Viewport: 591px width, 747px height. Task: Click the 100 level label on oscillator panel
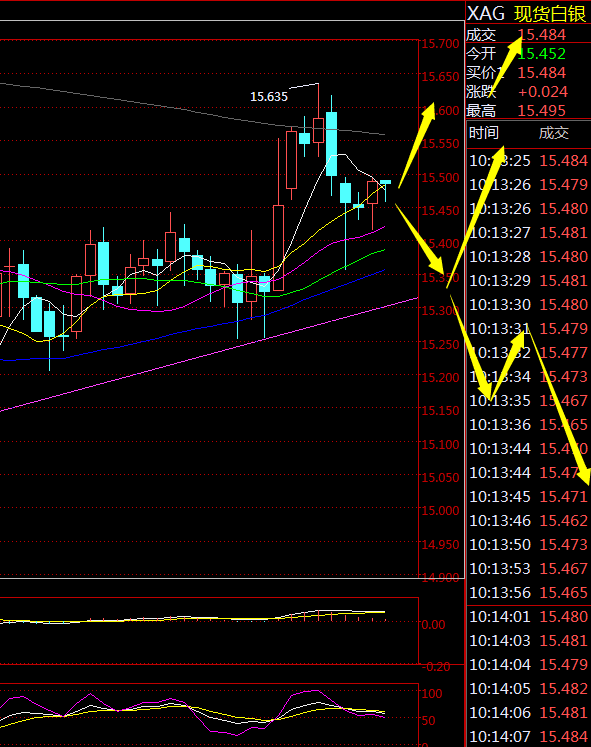coord(432,694)
